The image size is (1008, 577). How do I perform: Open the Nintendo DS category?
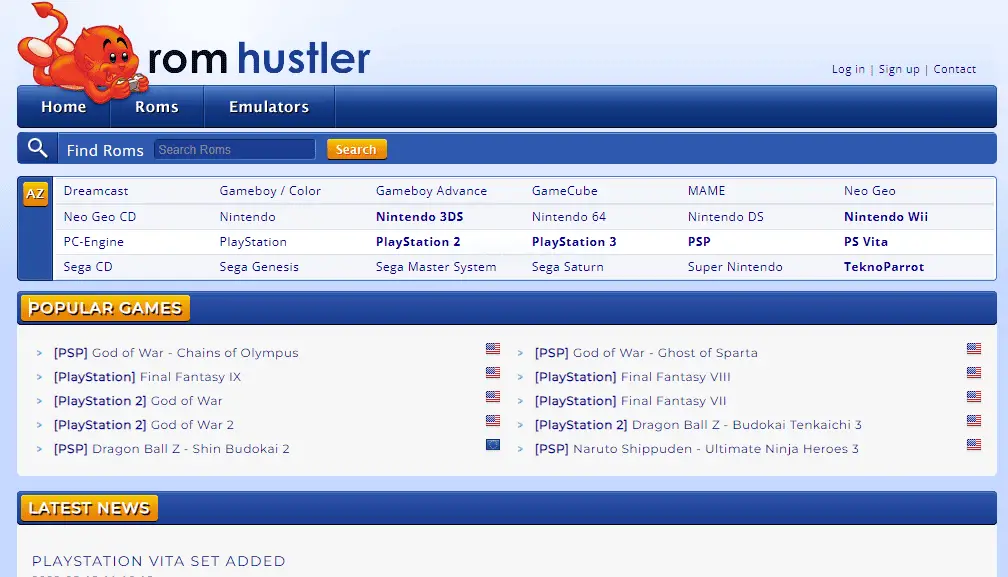coord(726,217)
